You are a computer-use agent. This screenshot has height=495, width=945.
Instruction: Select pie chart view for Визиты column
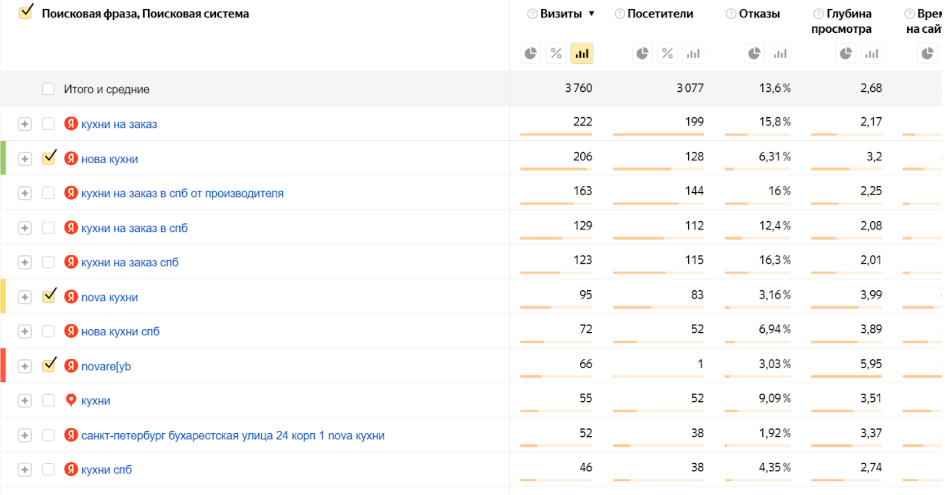pyautogui.click(x=531, y=53)
